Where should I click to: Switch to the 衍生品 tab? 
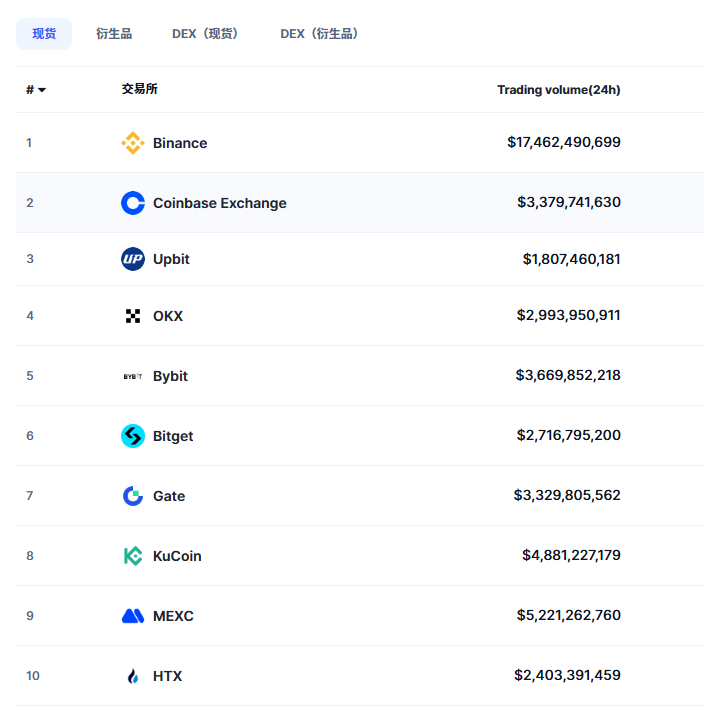click(x=114, y=34)
